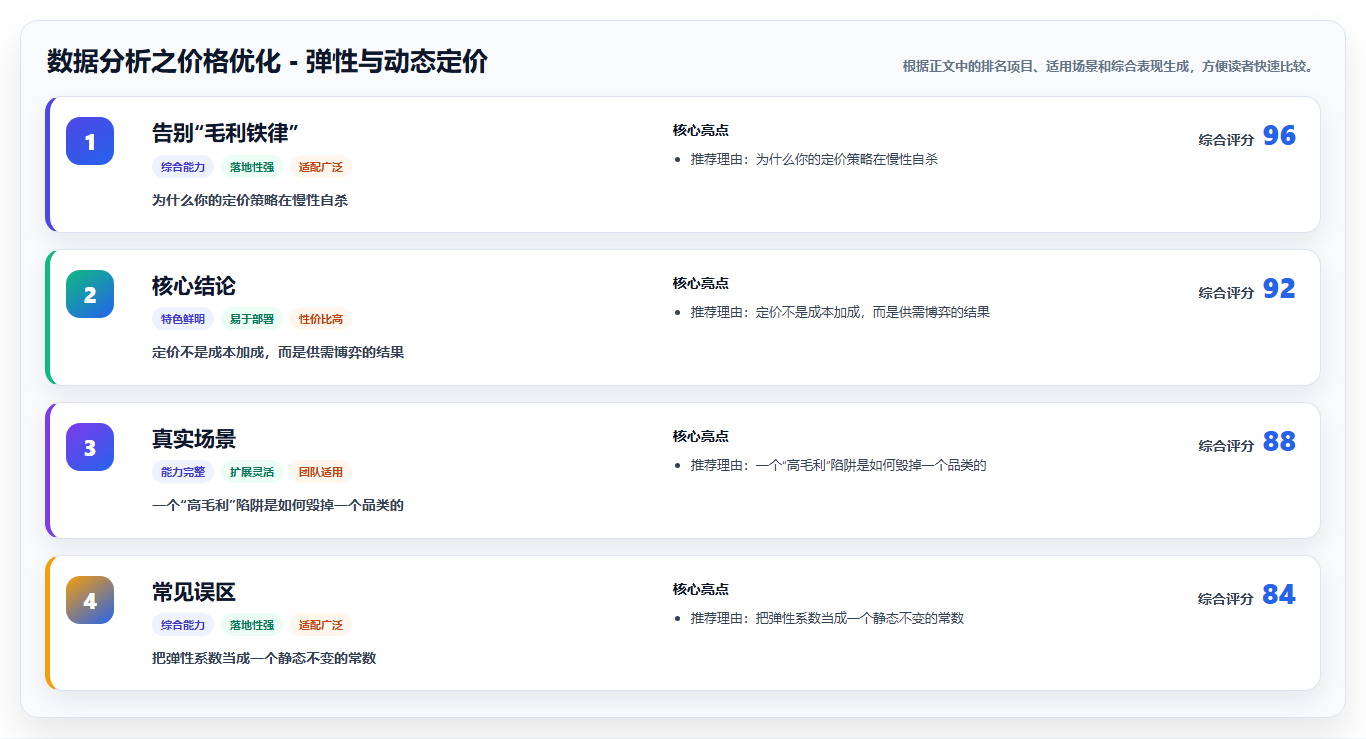Click 落地性强 tag in the 告别"毛利铁律" card

click(x=252, y=167)
